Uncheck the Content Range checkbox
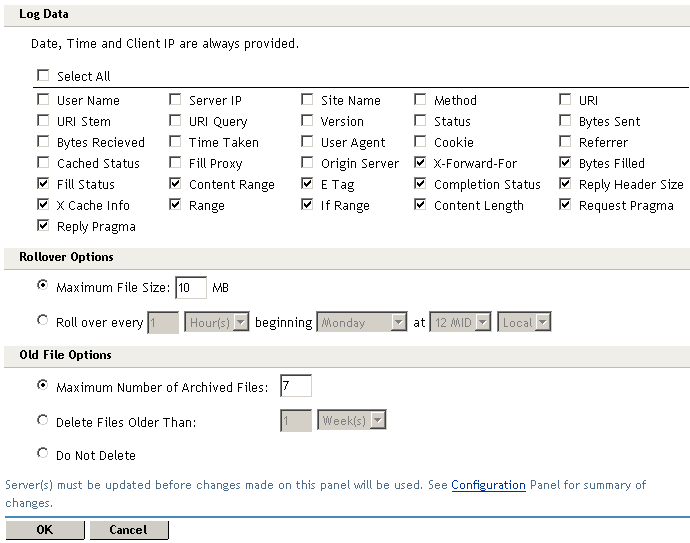 click(x=175, y=183)
